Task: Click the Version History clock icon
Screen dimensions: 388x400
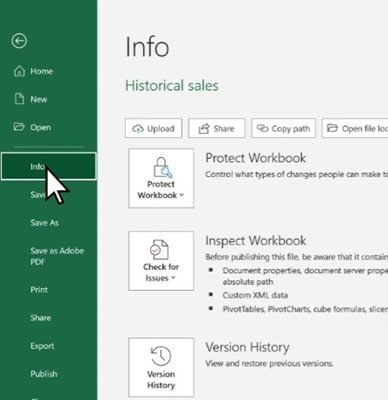Action: click(161, 356)
